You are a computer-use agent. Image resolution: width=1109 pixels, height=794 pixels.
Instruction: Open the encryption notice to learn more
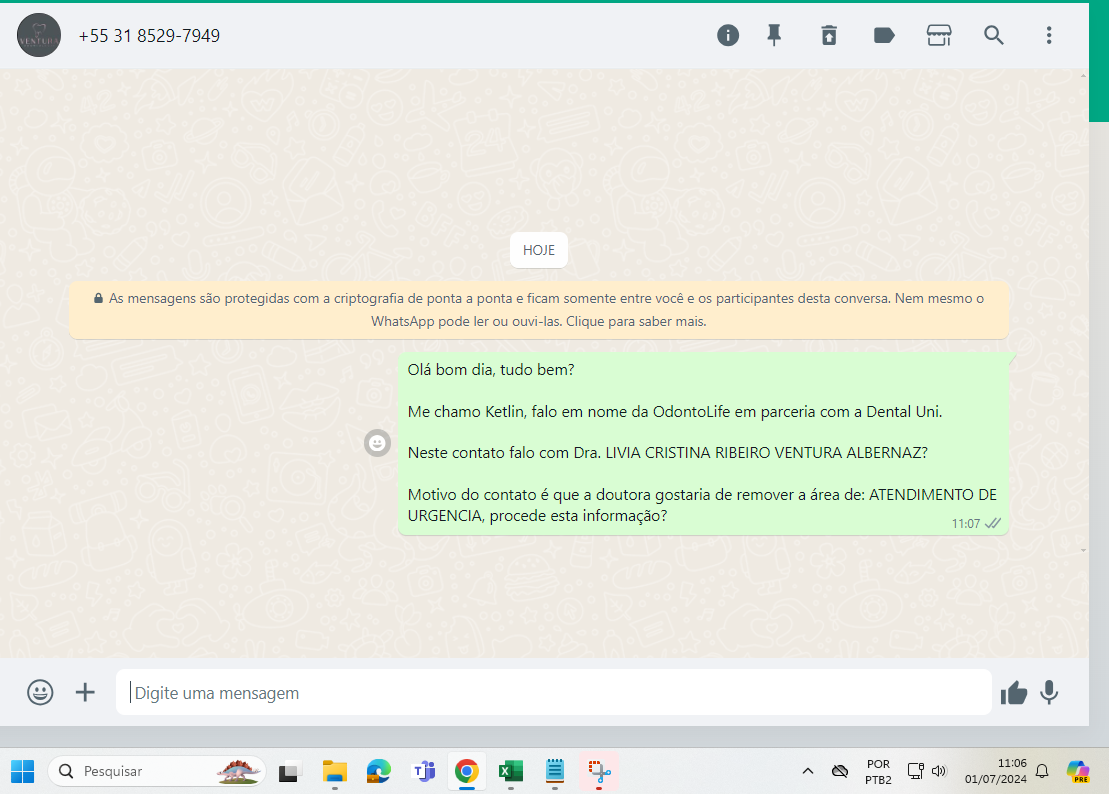(x=539, y=310)
